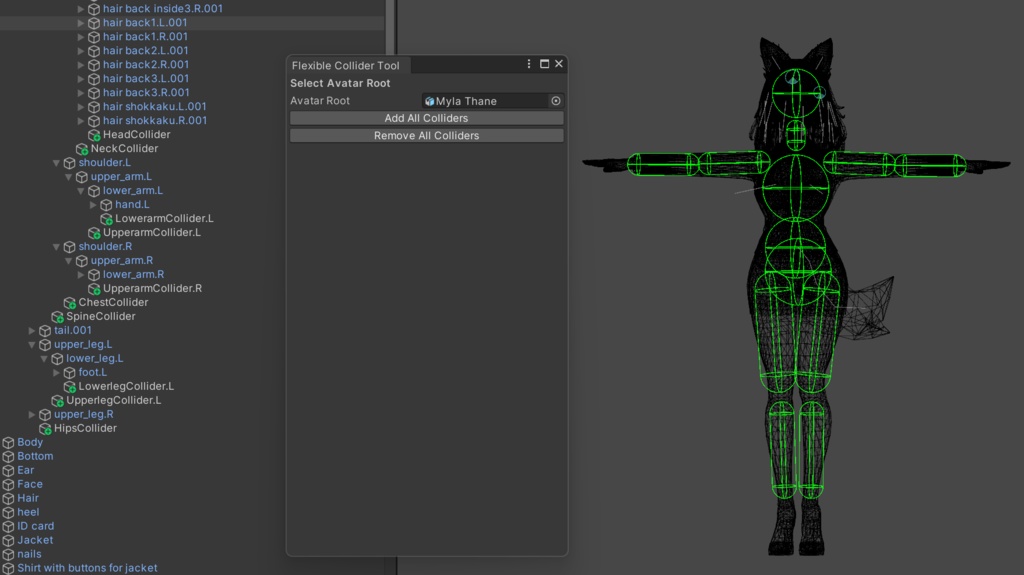Click the Ear object cube icon
Screen dimensions: 1024x575
click(x=8, y=470)
